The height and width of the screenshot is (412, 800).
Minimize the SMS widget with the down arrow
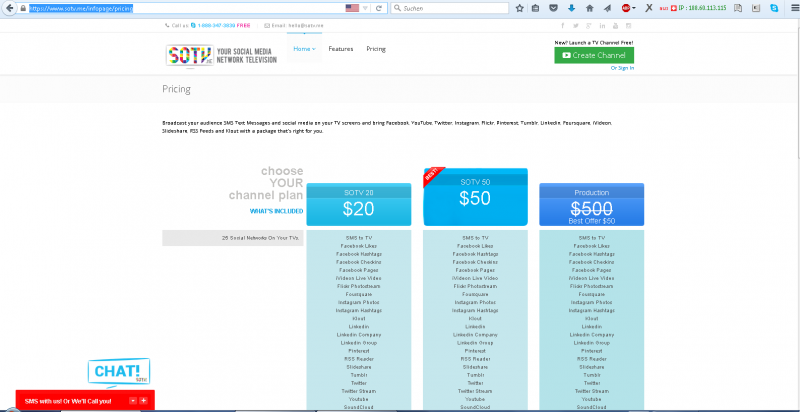[133, 401]
